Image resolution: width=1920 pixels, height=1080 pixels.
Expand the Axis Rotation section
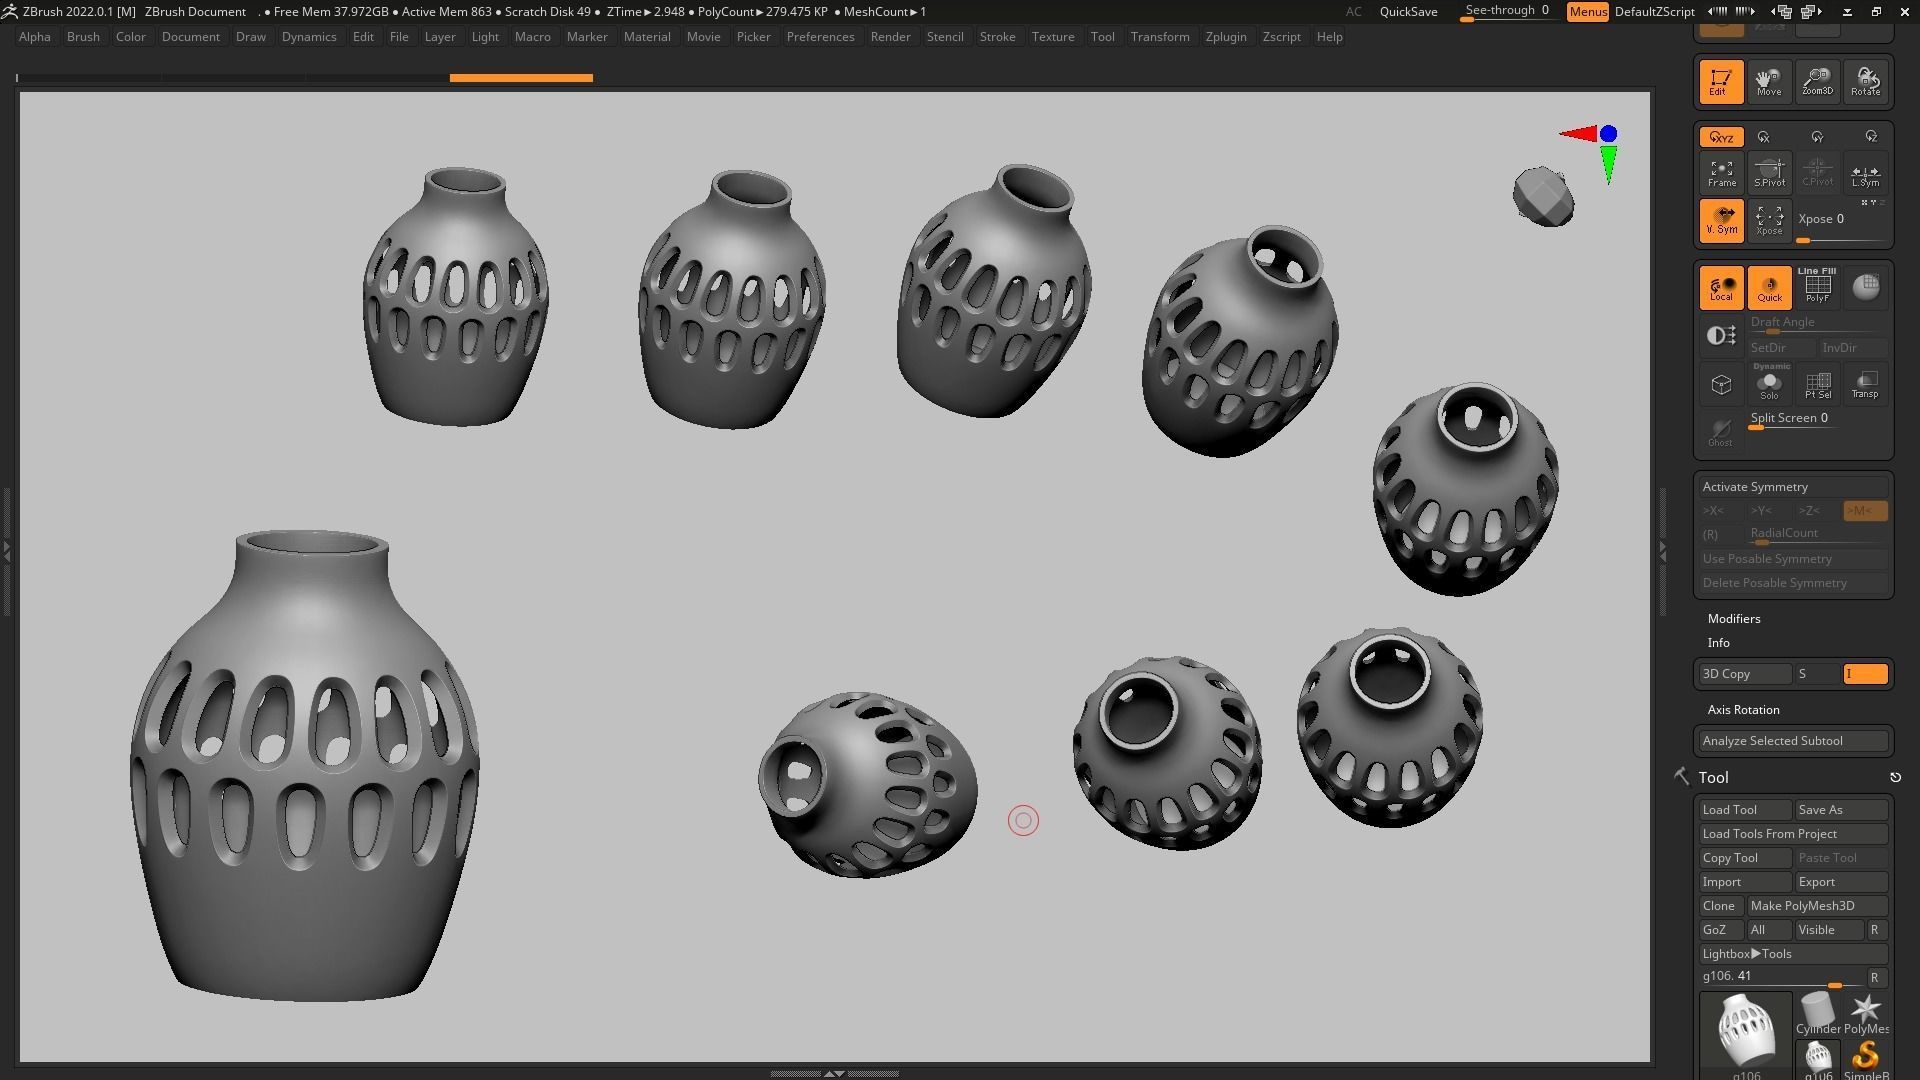click(1743, 710)
